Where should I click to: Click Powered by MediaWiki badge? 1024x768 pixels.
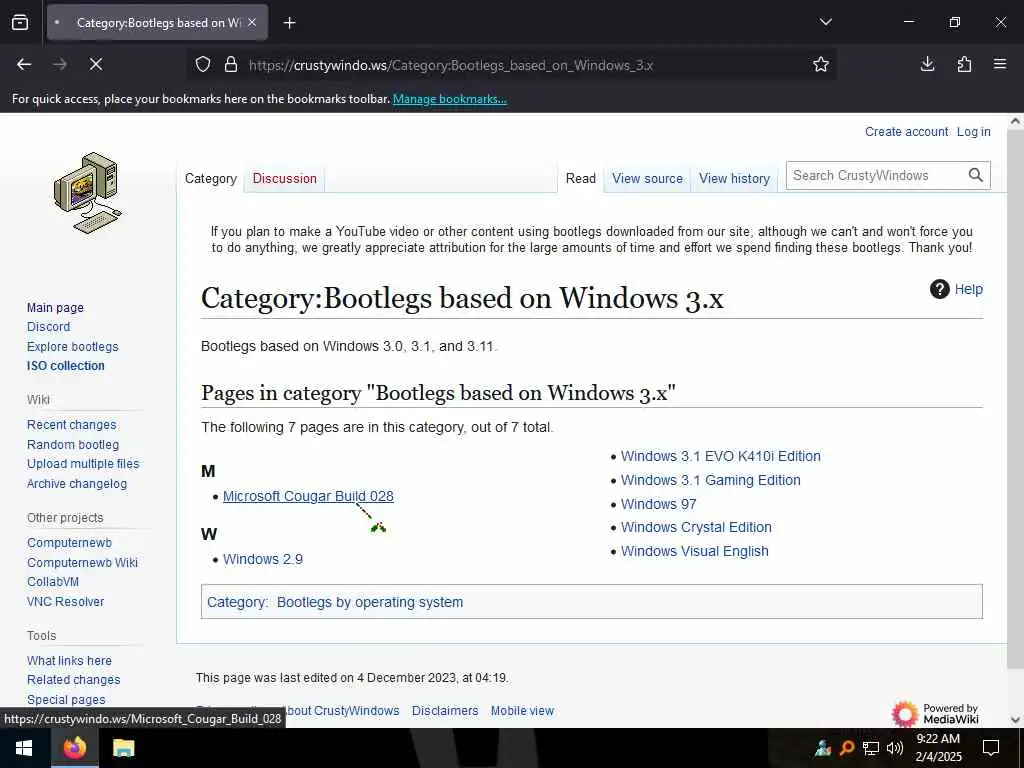(x=935, y=713)
